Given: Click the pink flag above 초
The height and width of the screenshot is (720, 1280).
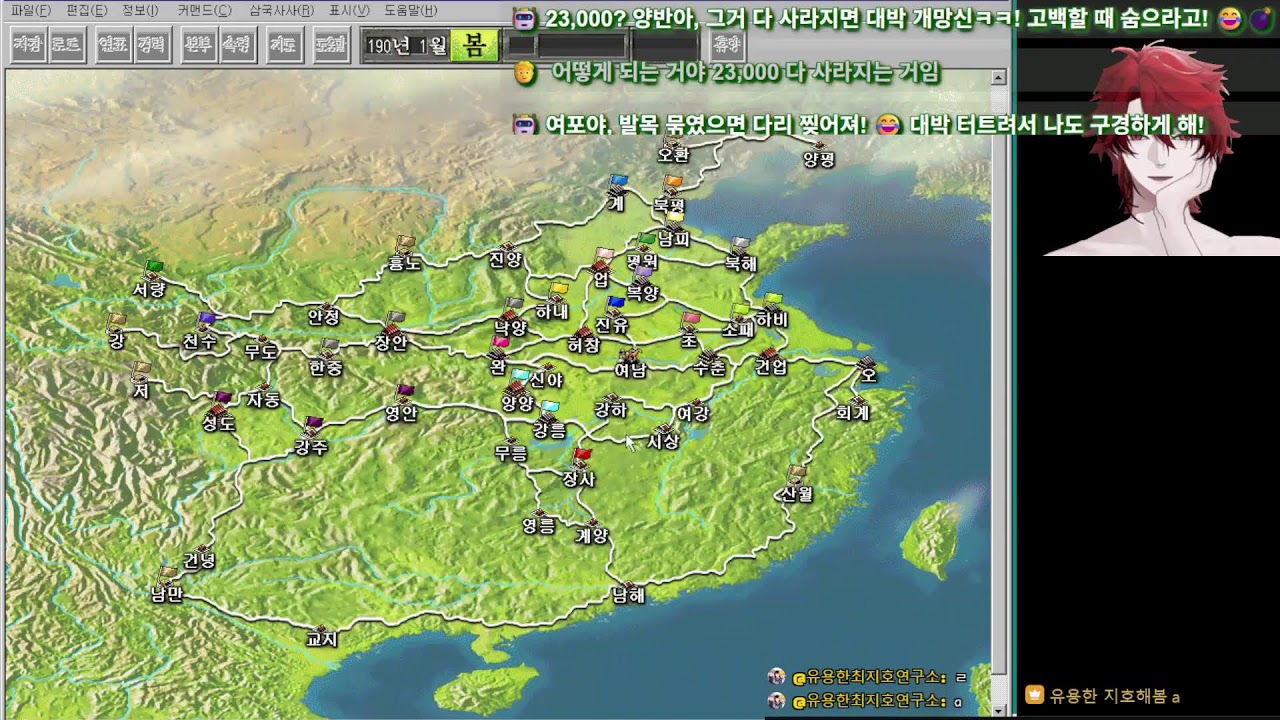Looking at the screenshot, I should click(691, 321).
